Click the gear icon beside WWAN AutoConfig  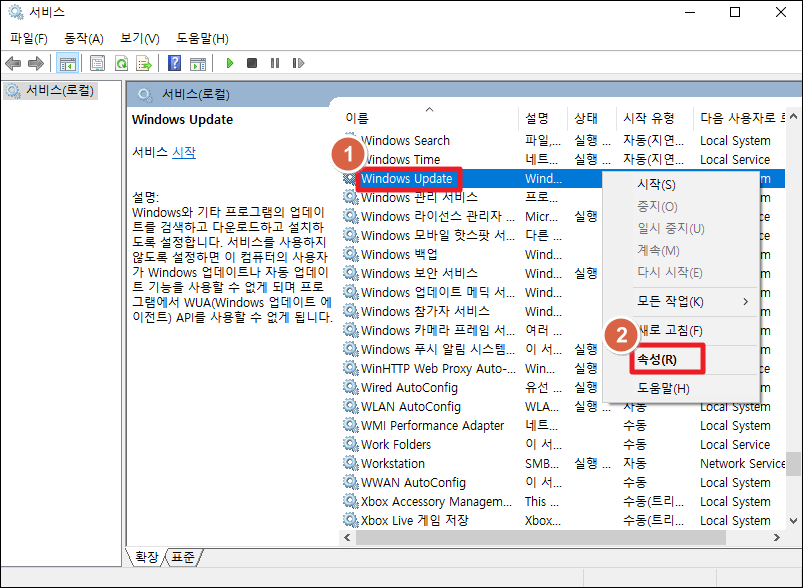(351, 482)
